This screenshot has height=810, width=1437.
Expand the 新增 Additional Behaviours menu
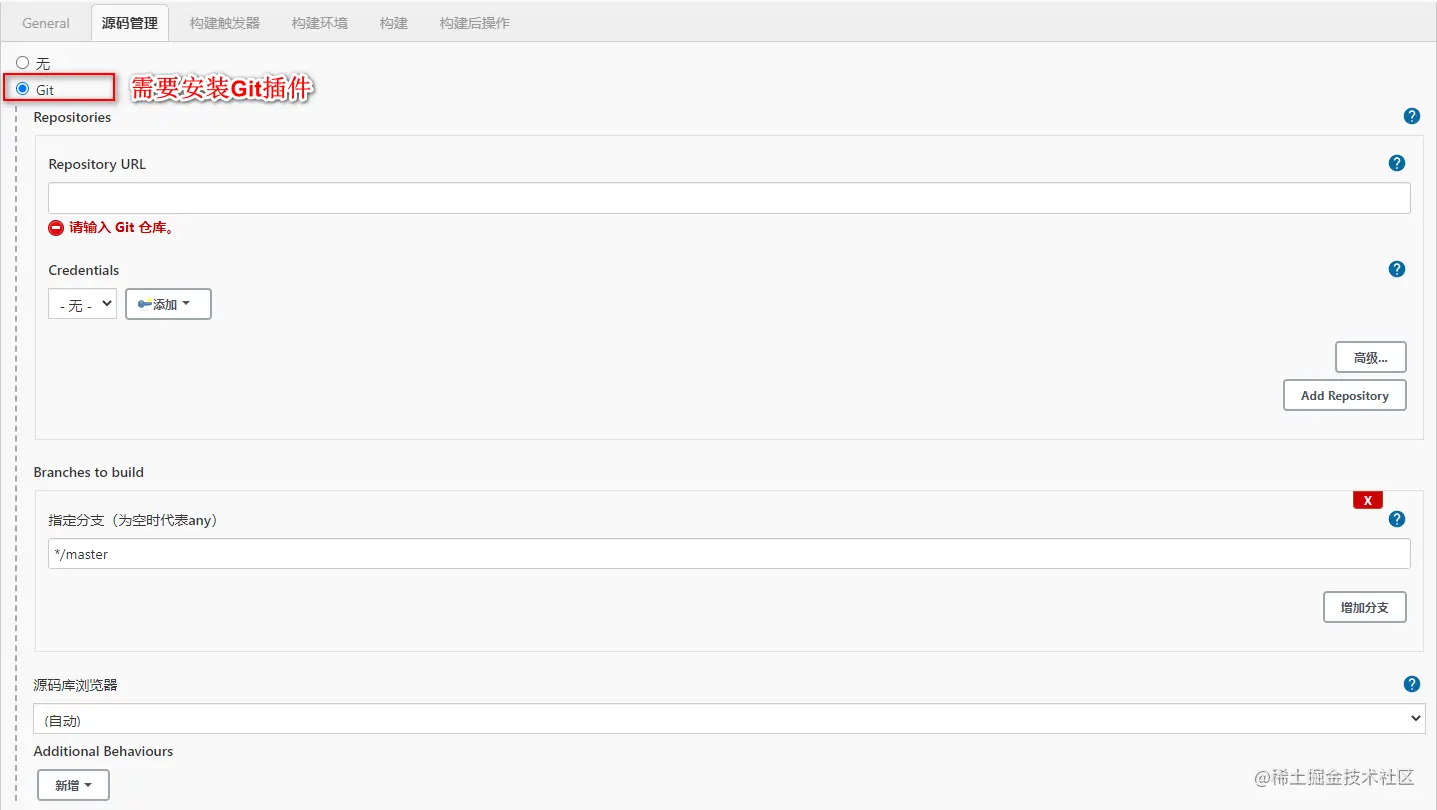(x=73, y=785)
